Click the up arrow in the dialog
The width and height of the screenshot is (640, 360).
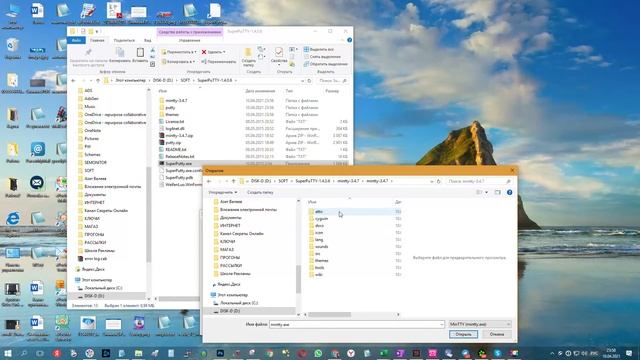click(233, 181)
